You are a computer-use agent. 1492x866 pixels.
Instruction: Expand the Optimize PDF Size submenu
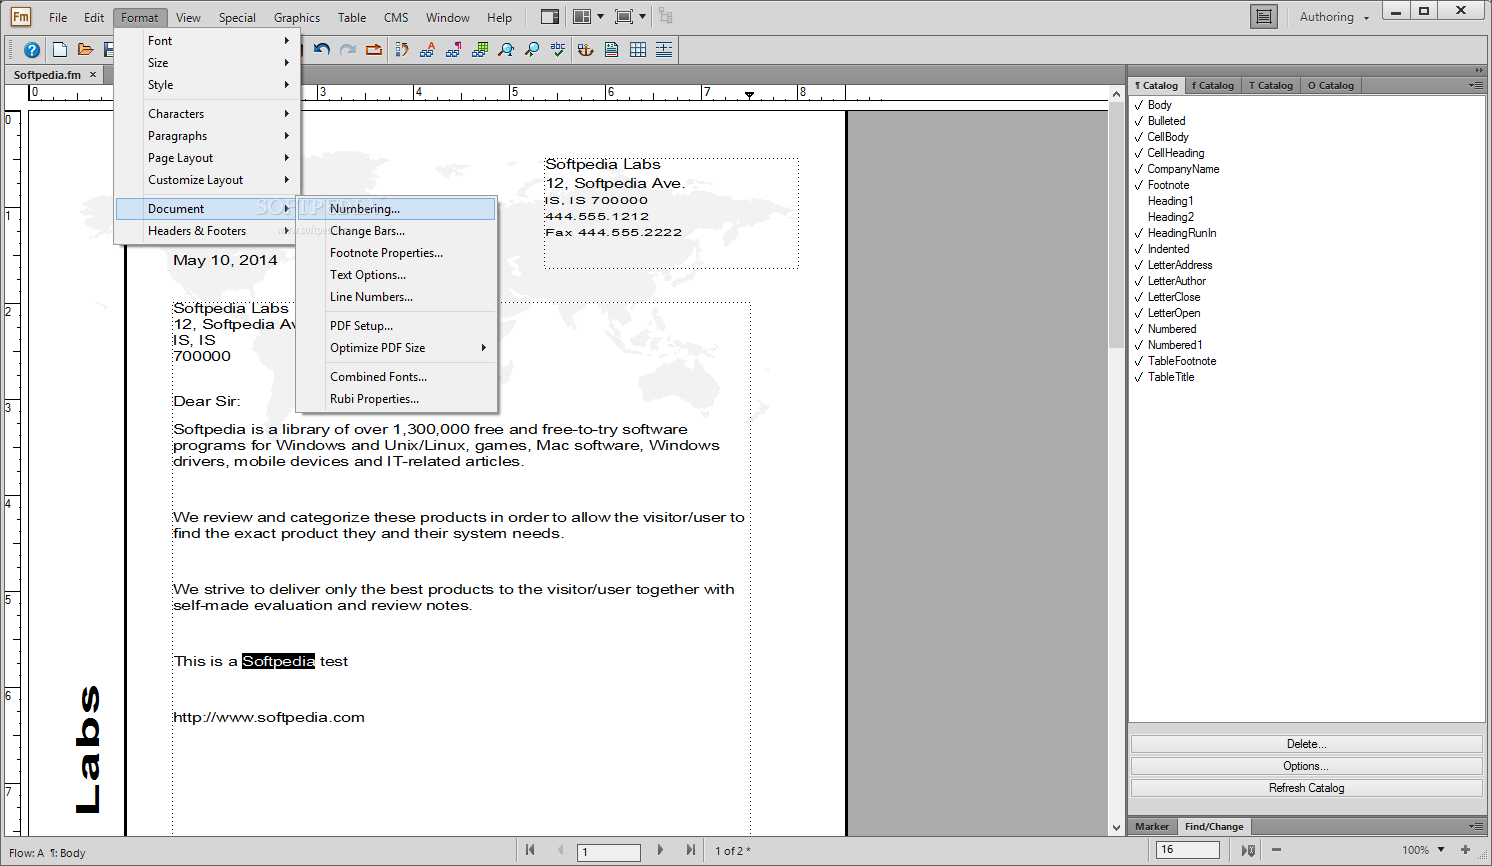396,348
